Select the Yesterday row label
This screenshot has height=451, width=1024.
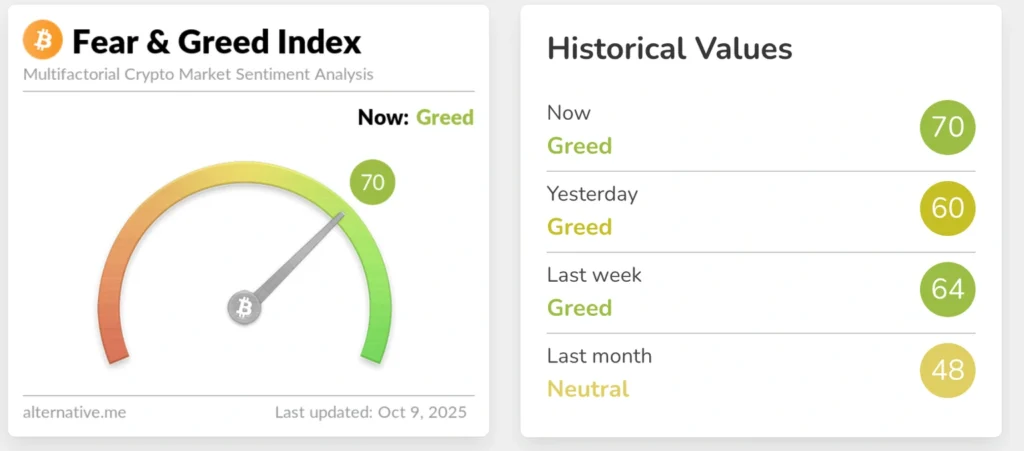click(x=592, y=194)
